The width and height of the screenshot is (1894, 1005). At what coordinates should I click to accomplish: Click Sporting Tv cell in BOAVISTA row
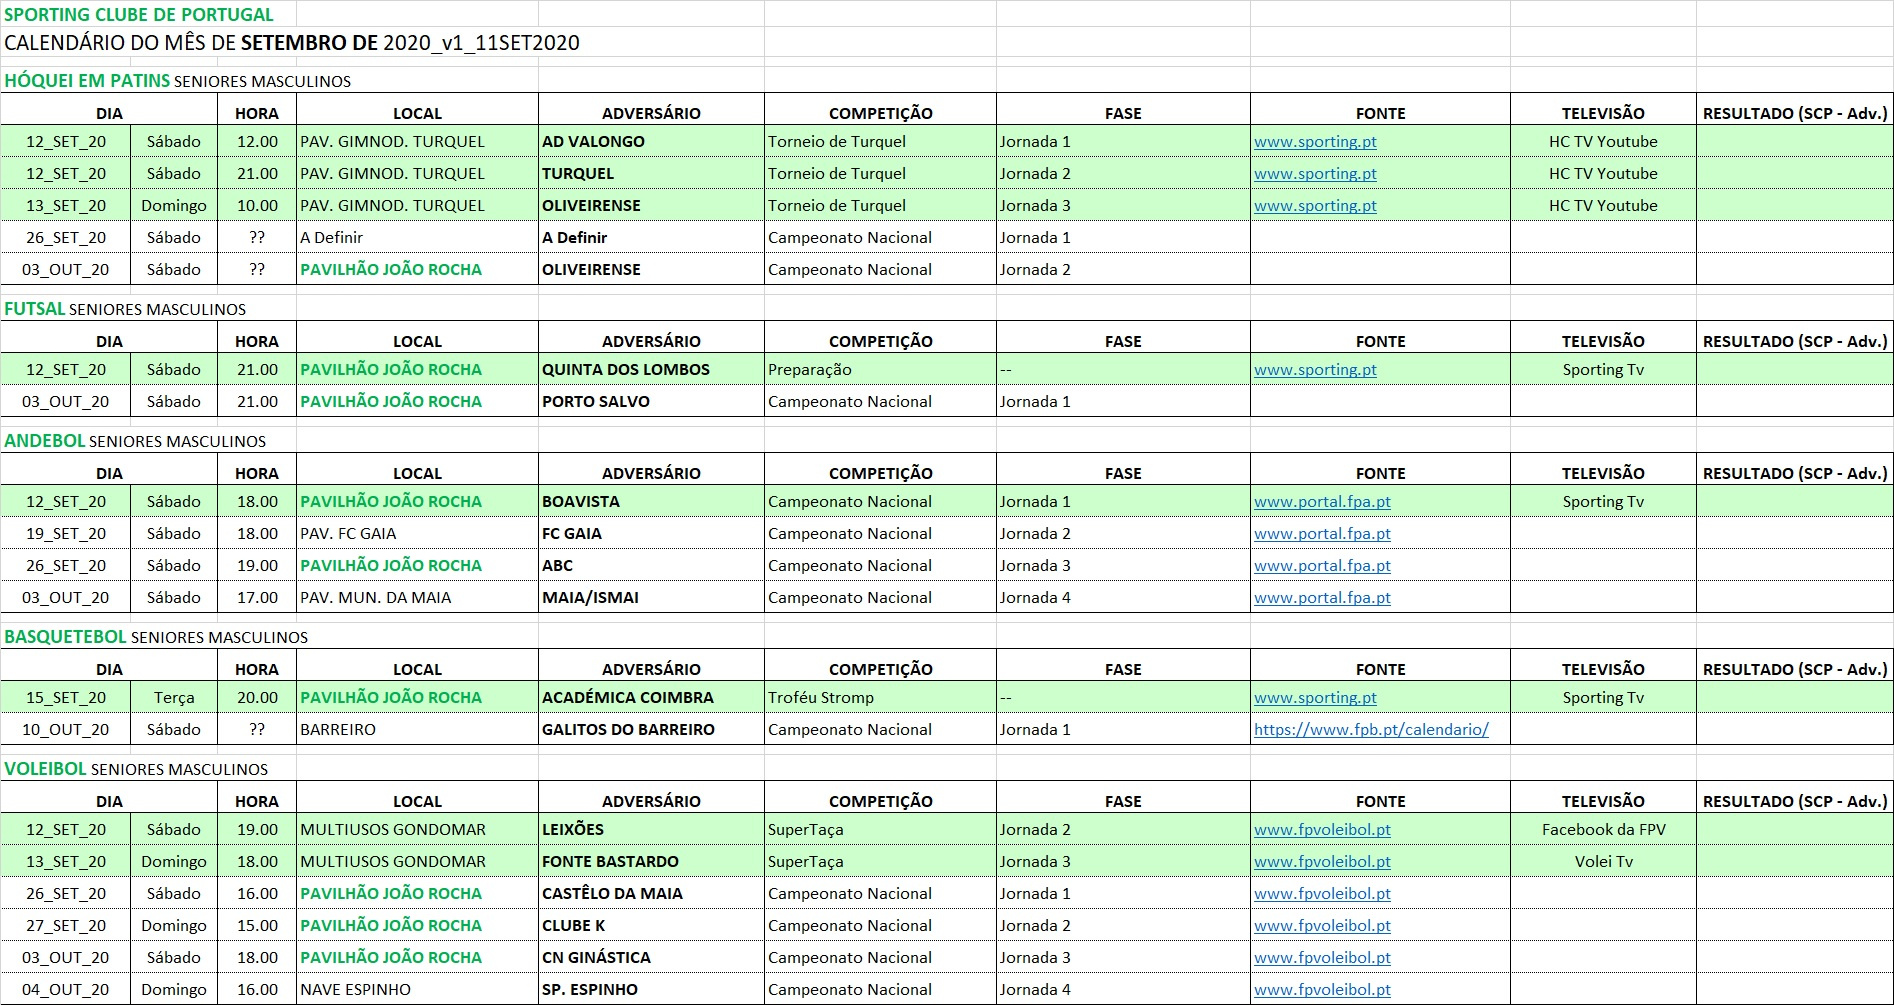[1603, 502]
